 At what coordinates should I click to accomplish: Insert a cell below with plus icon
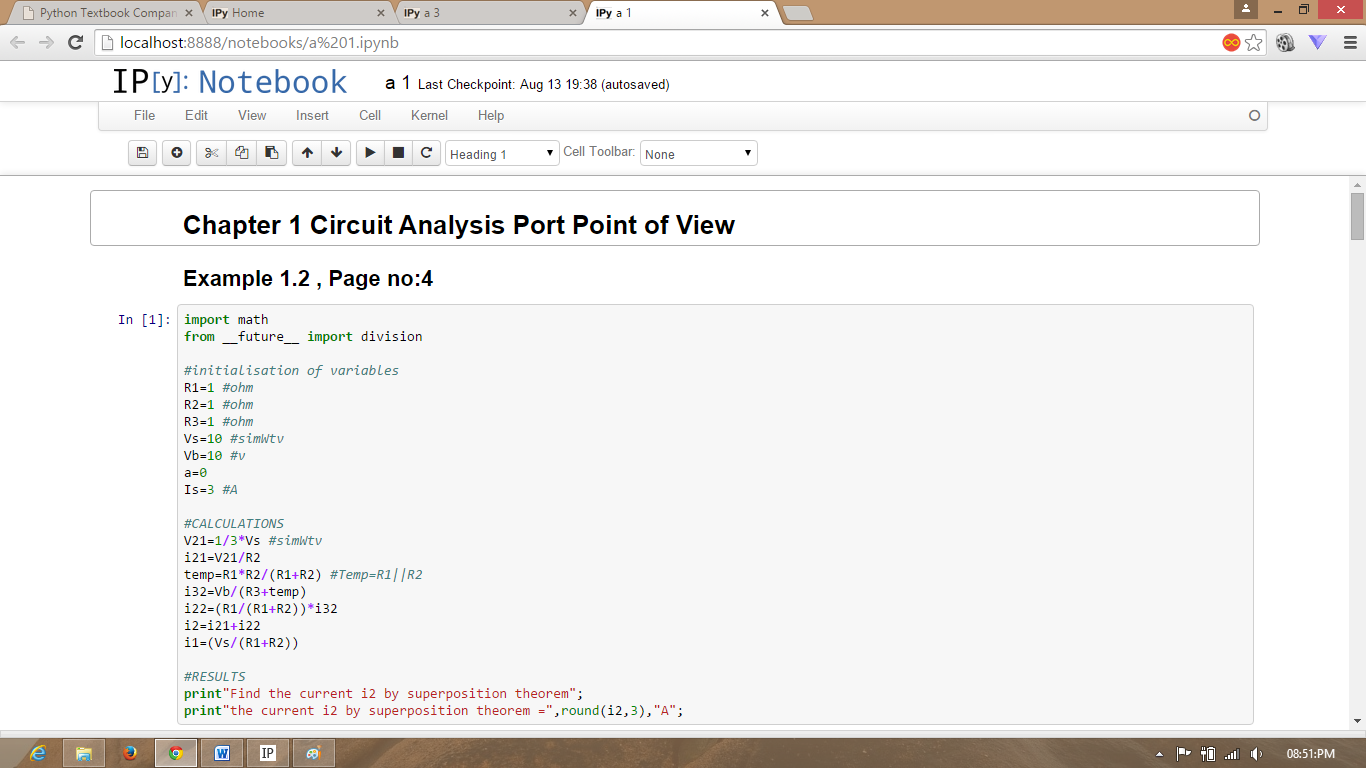point(177,153)
